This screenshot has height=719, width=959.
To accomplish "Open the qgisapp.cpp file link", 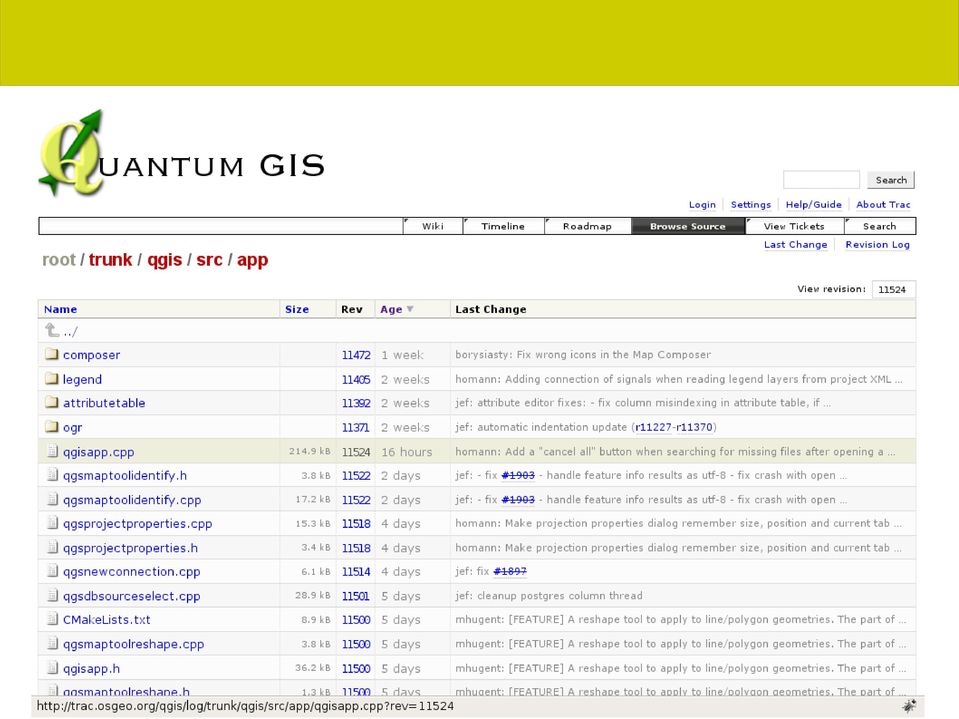I will coord(98,452).
